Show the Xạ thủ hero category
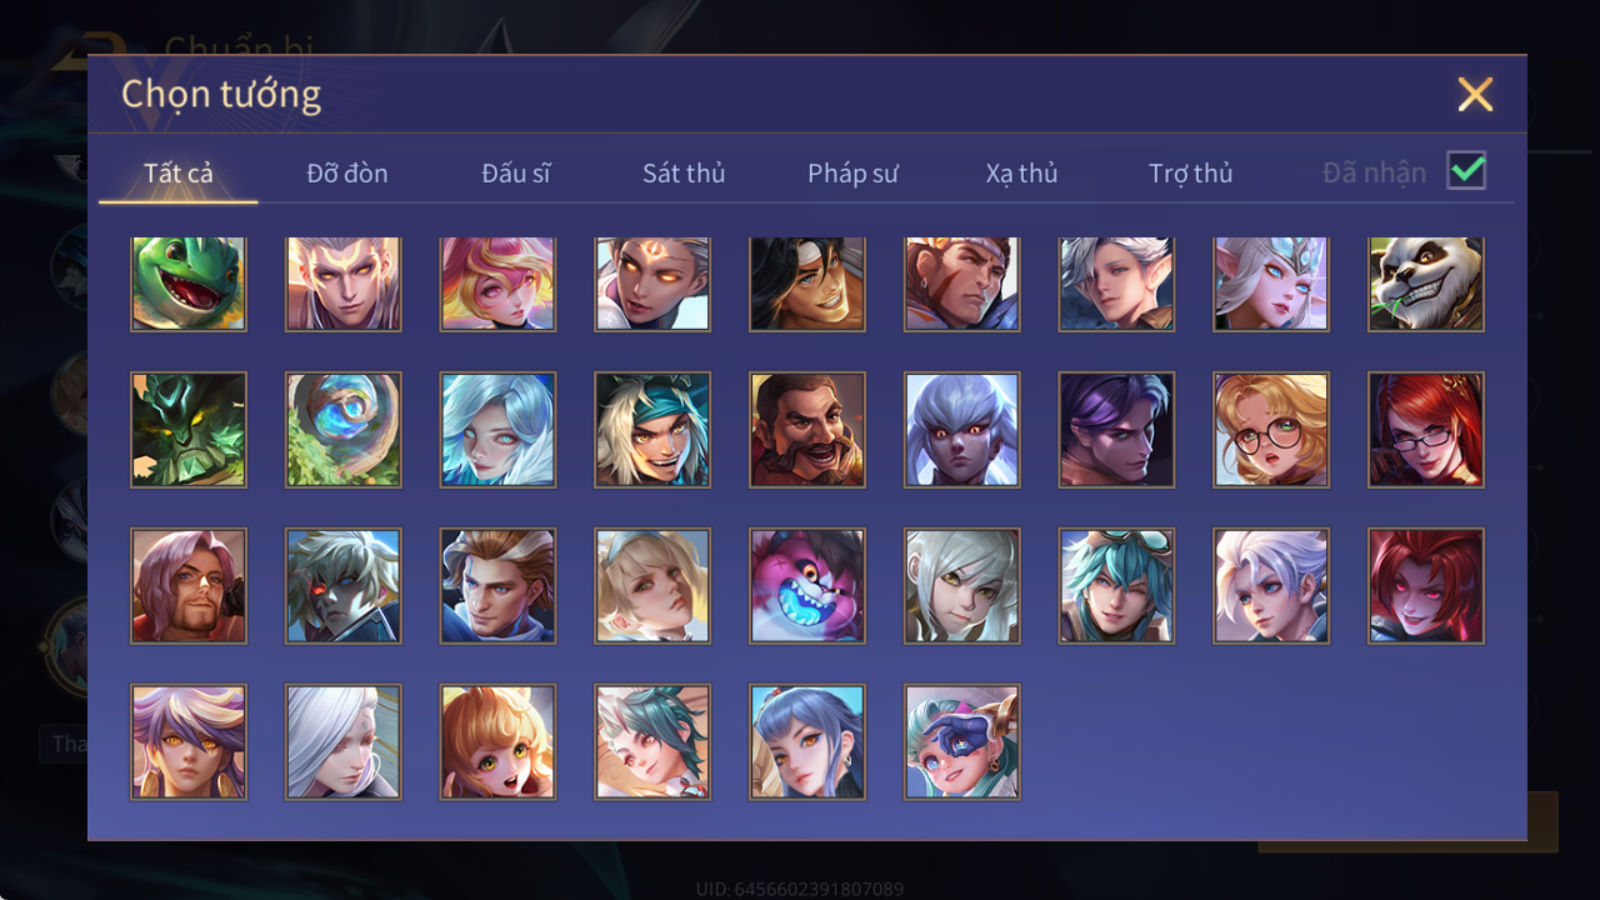The width and height of the screenshot is (1600, 900). coord(1021,173)
